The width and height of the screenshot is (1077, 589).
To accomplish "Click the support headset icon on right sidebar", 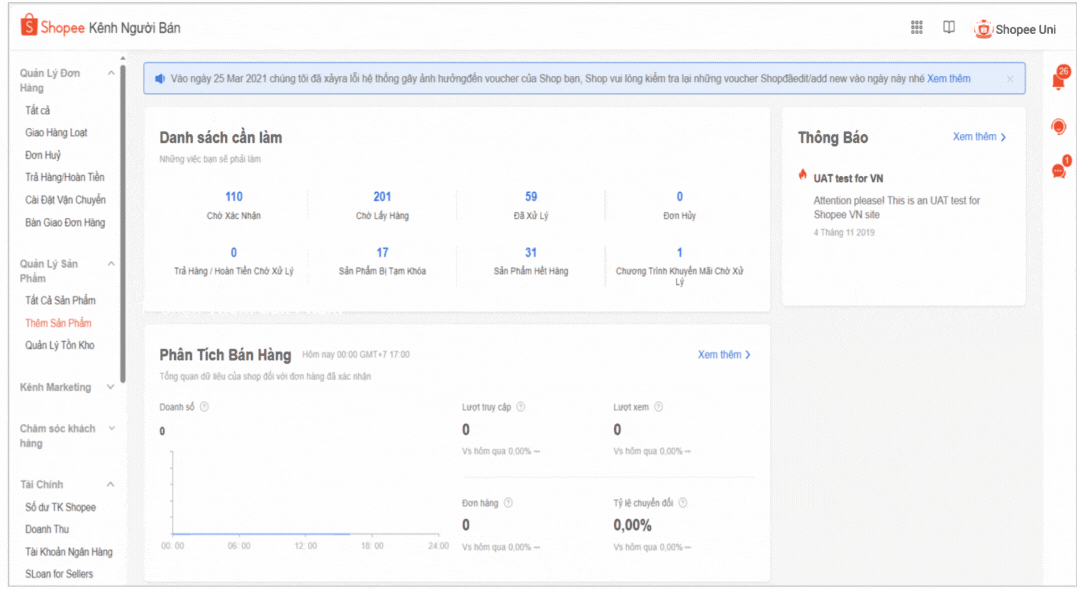I will pos(1059,127).
